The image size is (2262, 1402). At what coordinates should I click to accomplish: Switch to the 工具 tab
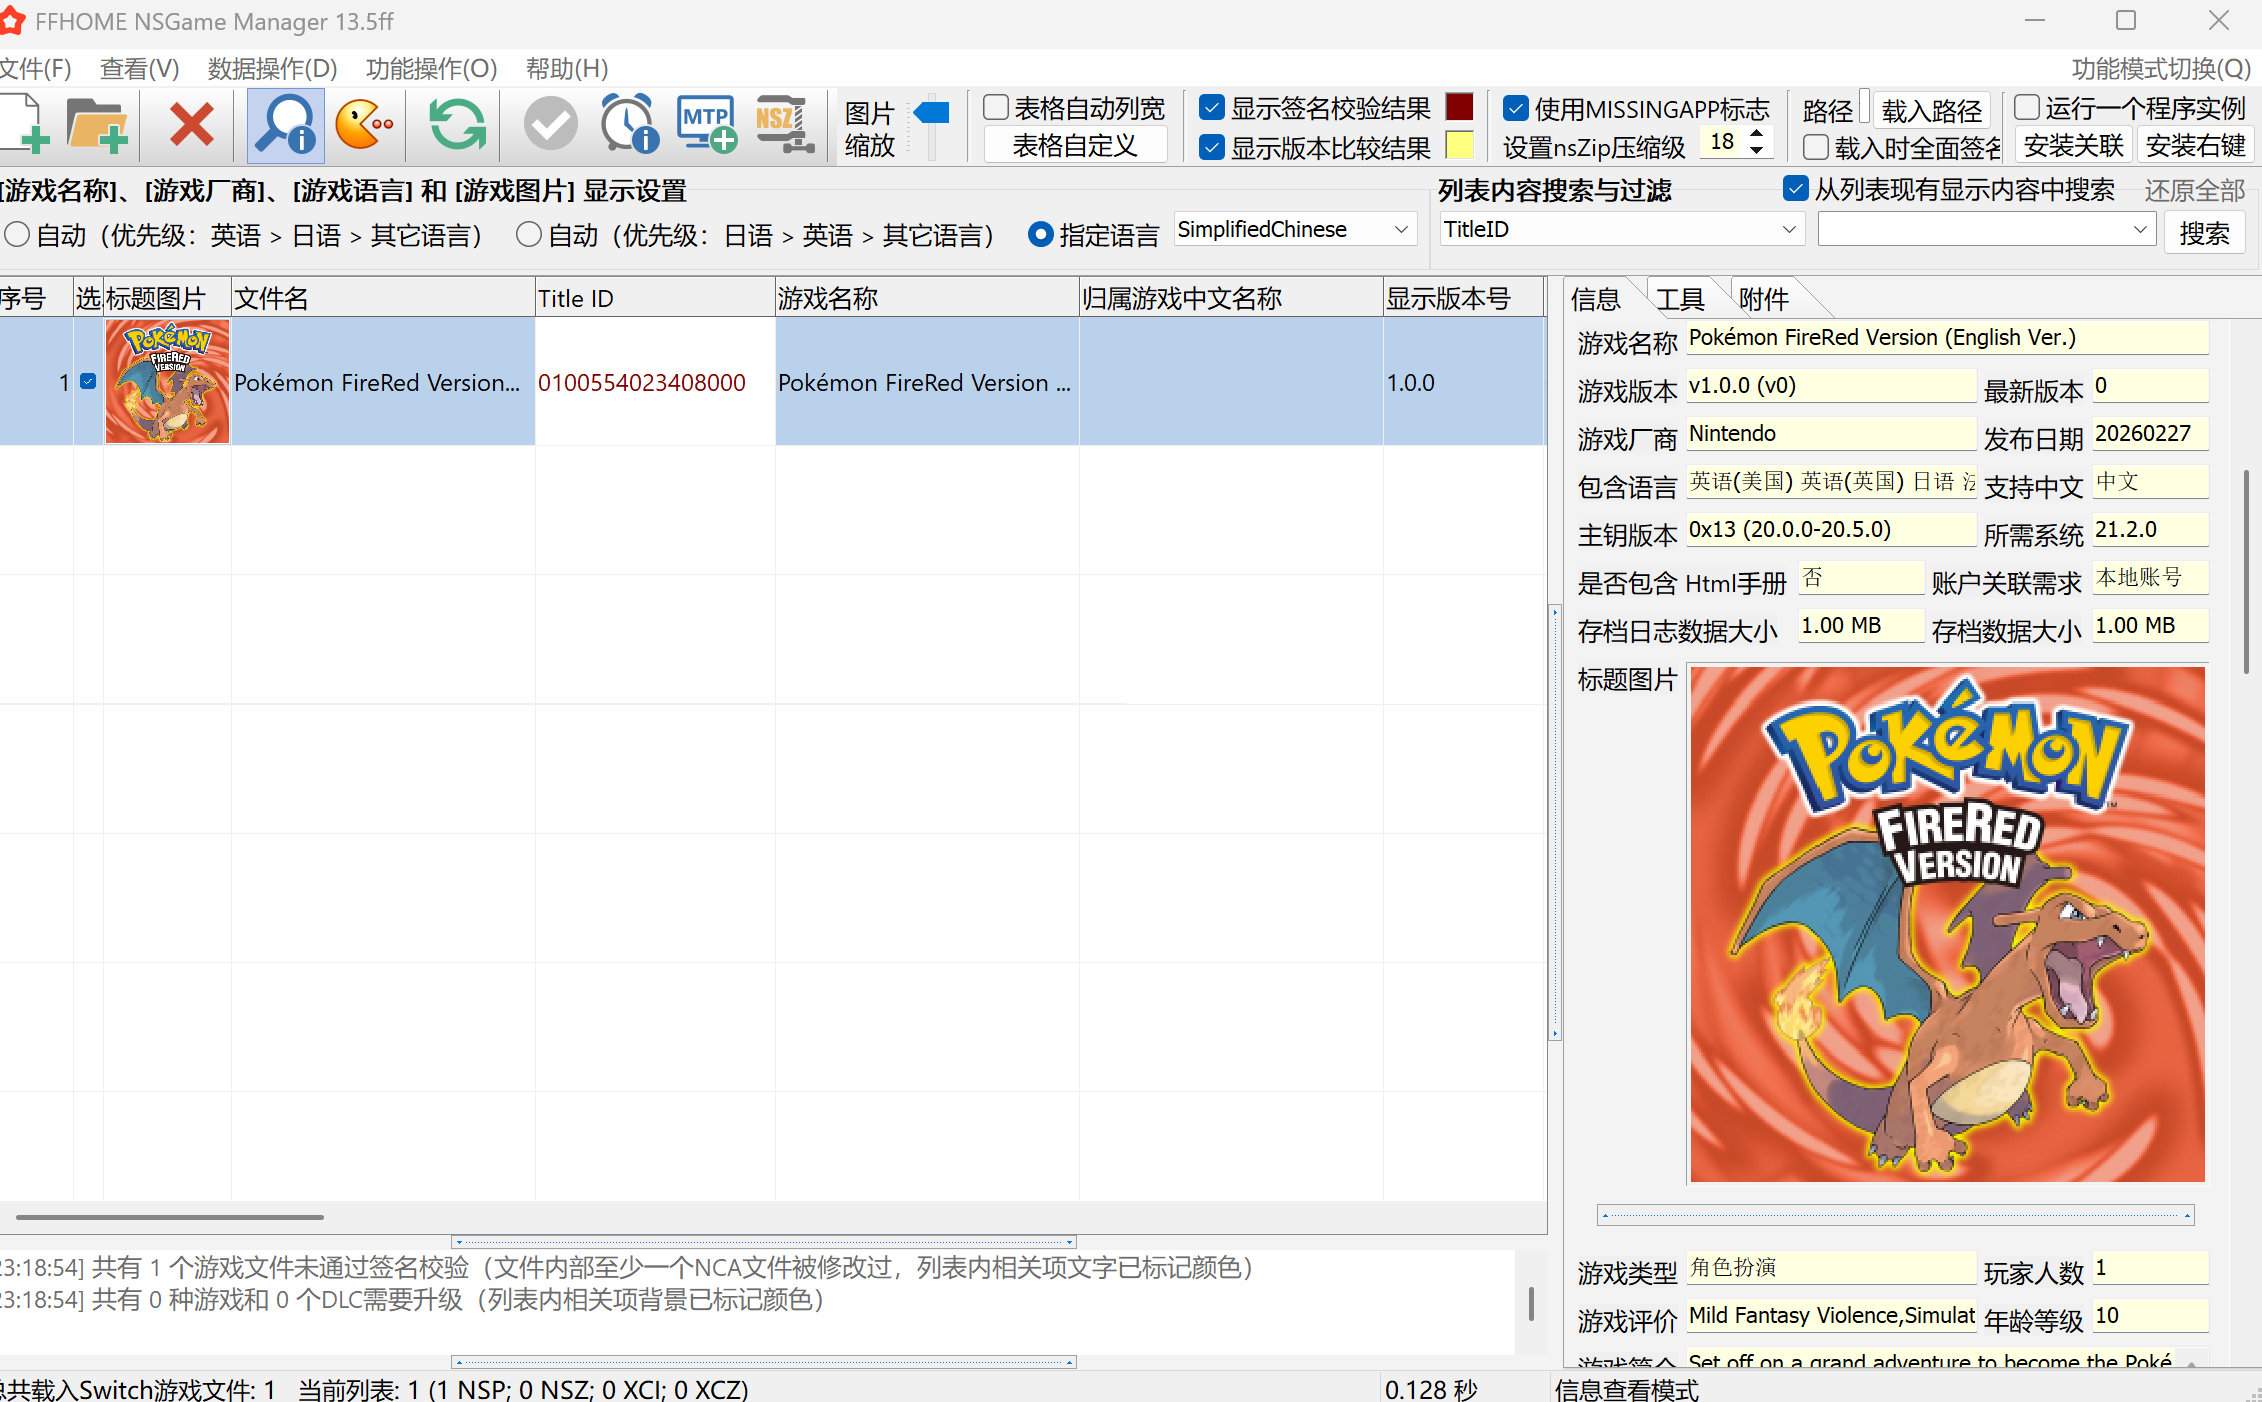1680,299
